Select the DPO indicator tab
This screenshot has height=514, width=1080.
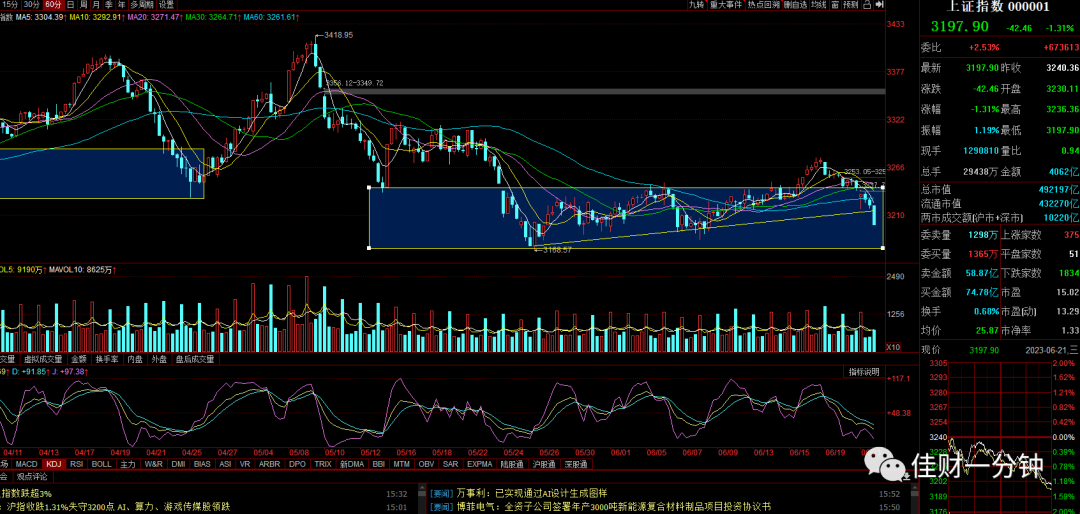(297, 464)
